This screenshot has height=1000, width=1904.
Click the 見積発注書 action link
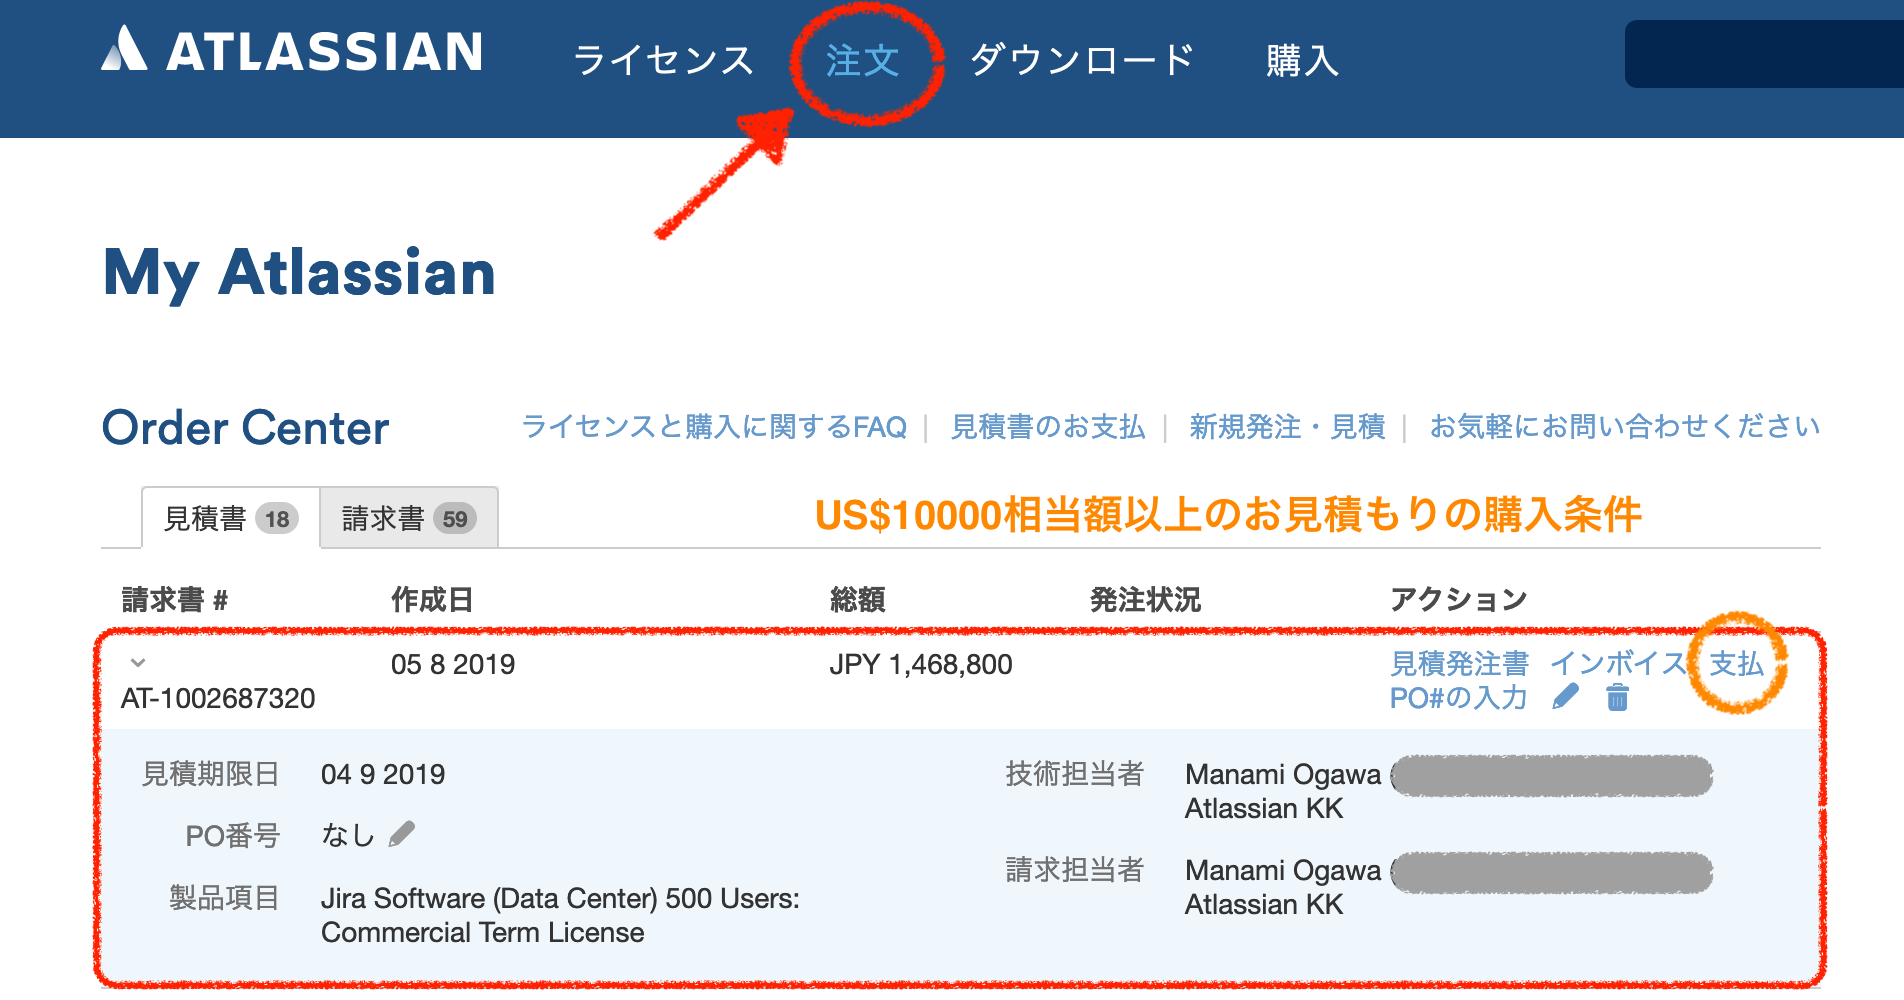(x=1460, y=664)
